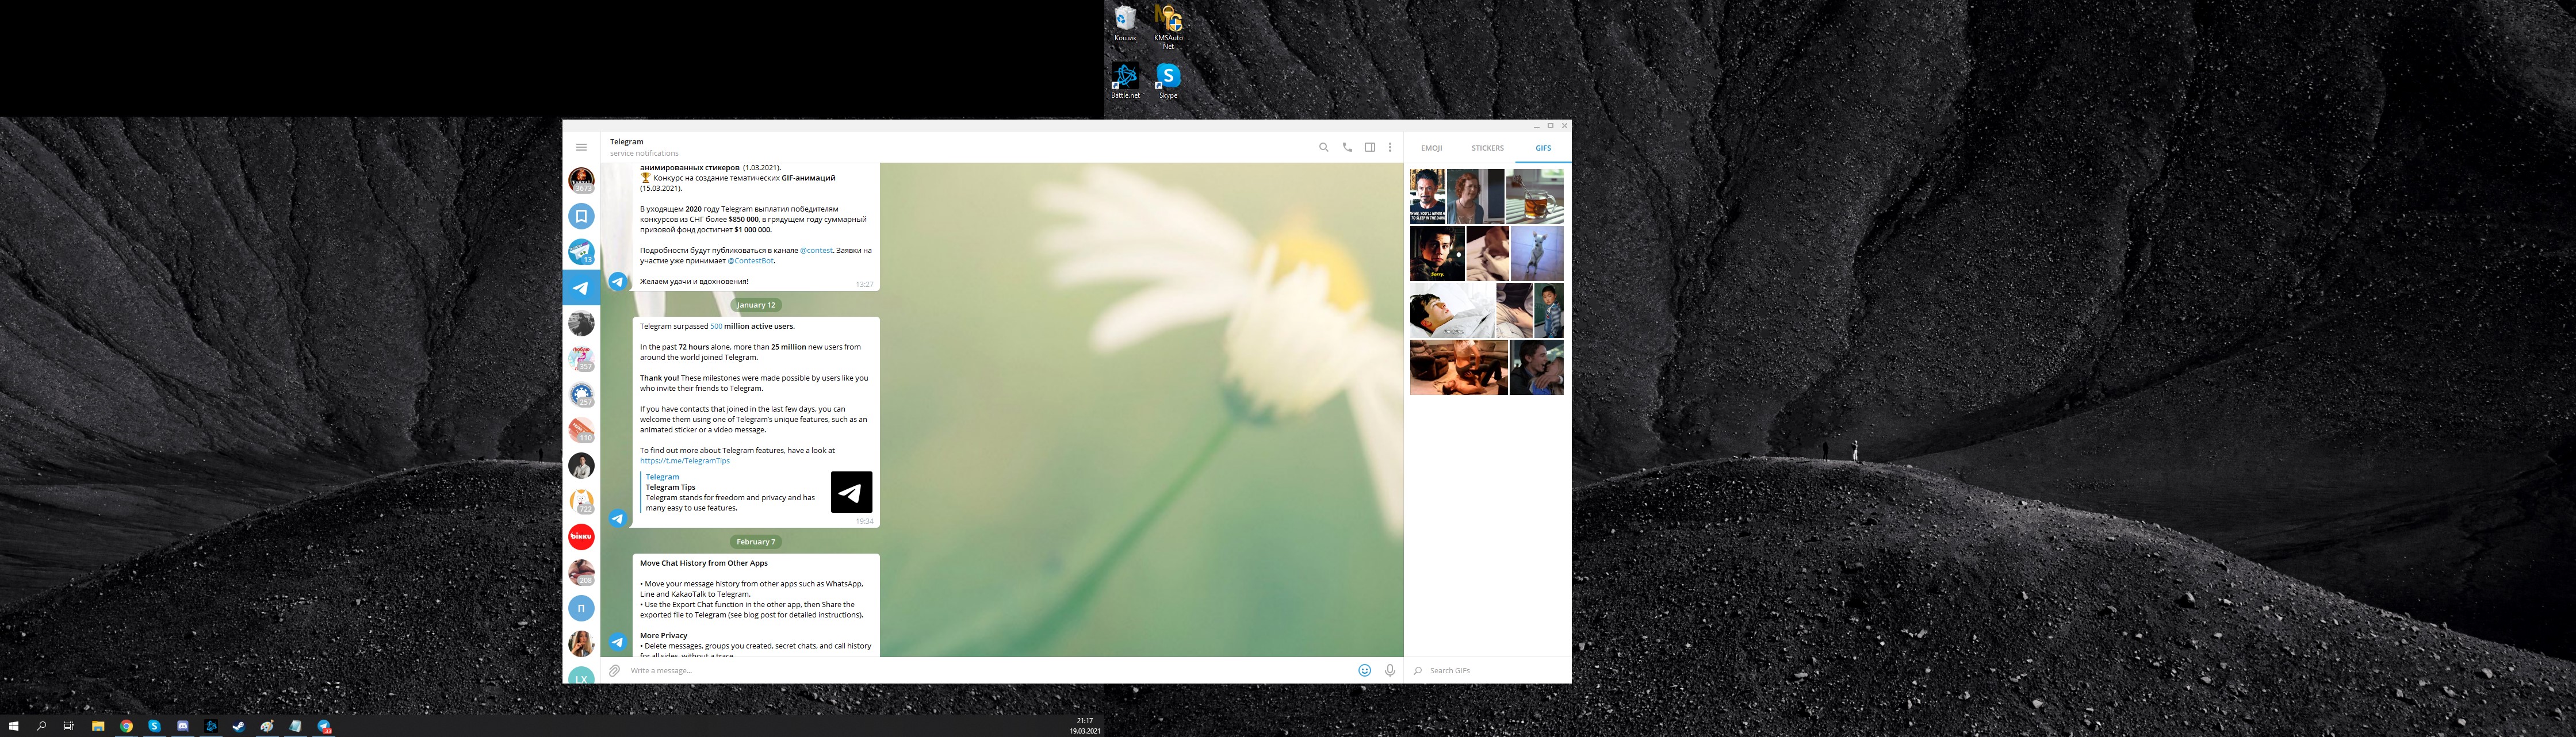This screenshot has height=737, width=2576.
Task: Open Saved Messages bookmark chat
Action: tap(581, 216)
